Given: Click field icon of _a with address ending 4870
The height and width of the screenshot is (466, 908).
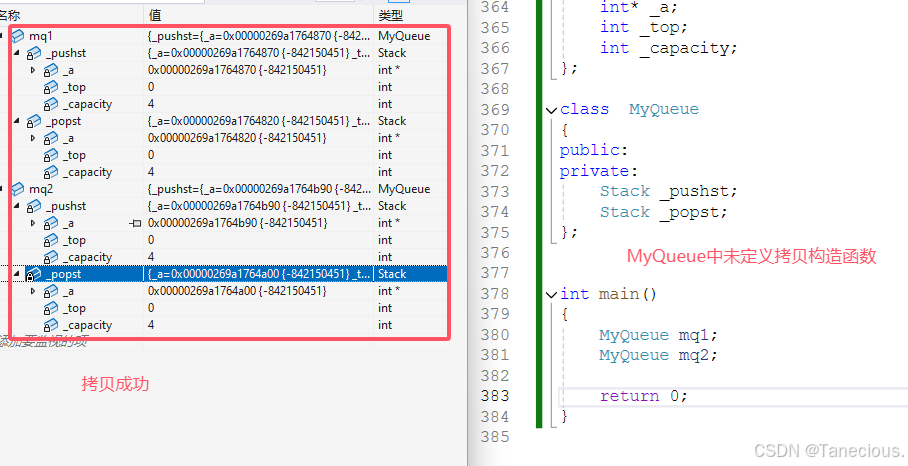Looking at the screenshot, I should click(x=51, y=70).
